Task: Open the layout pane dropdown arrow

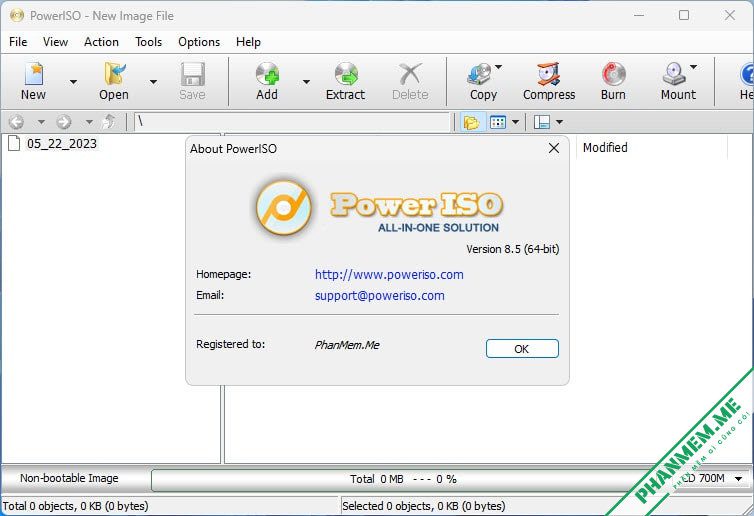Action: (559, 122)
